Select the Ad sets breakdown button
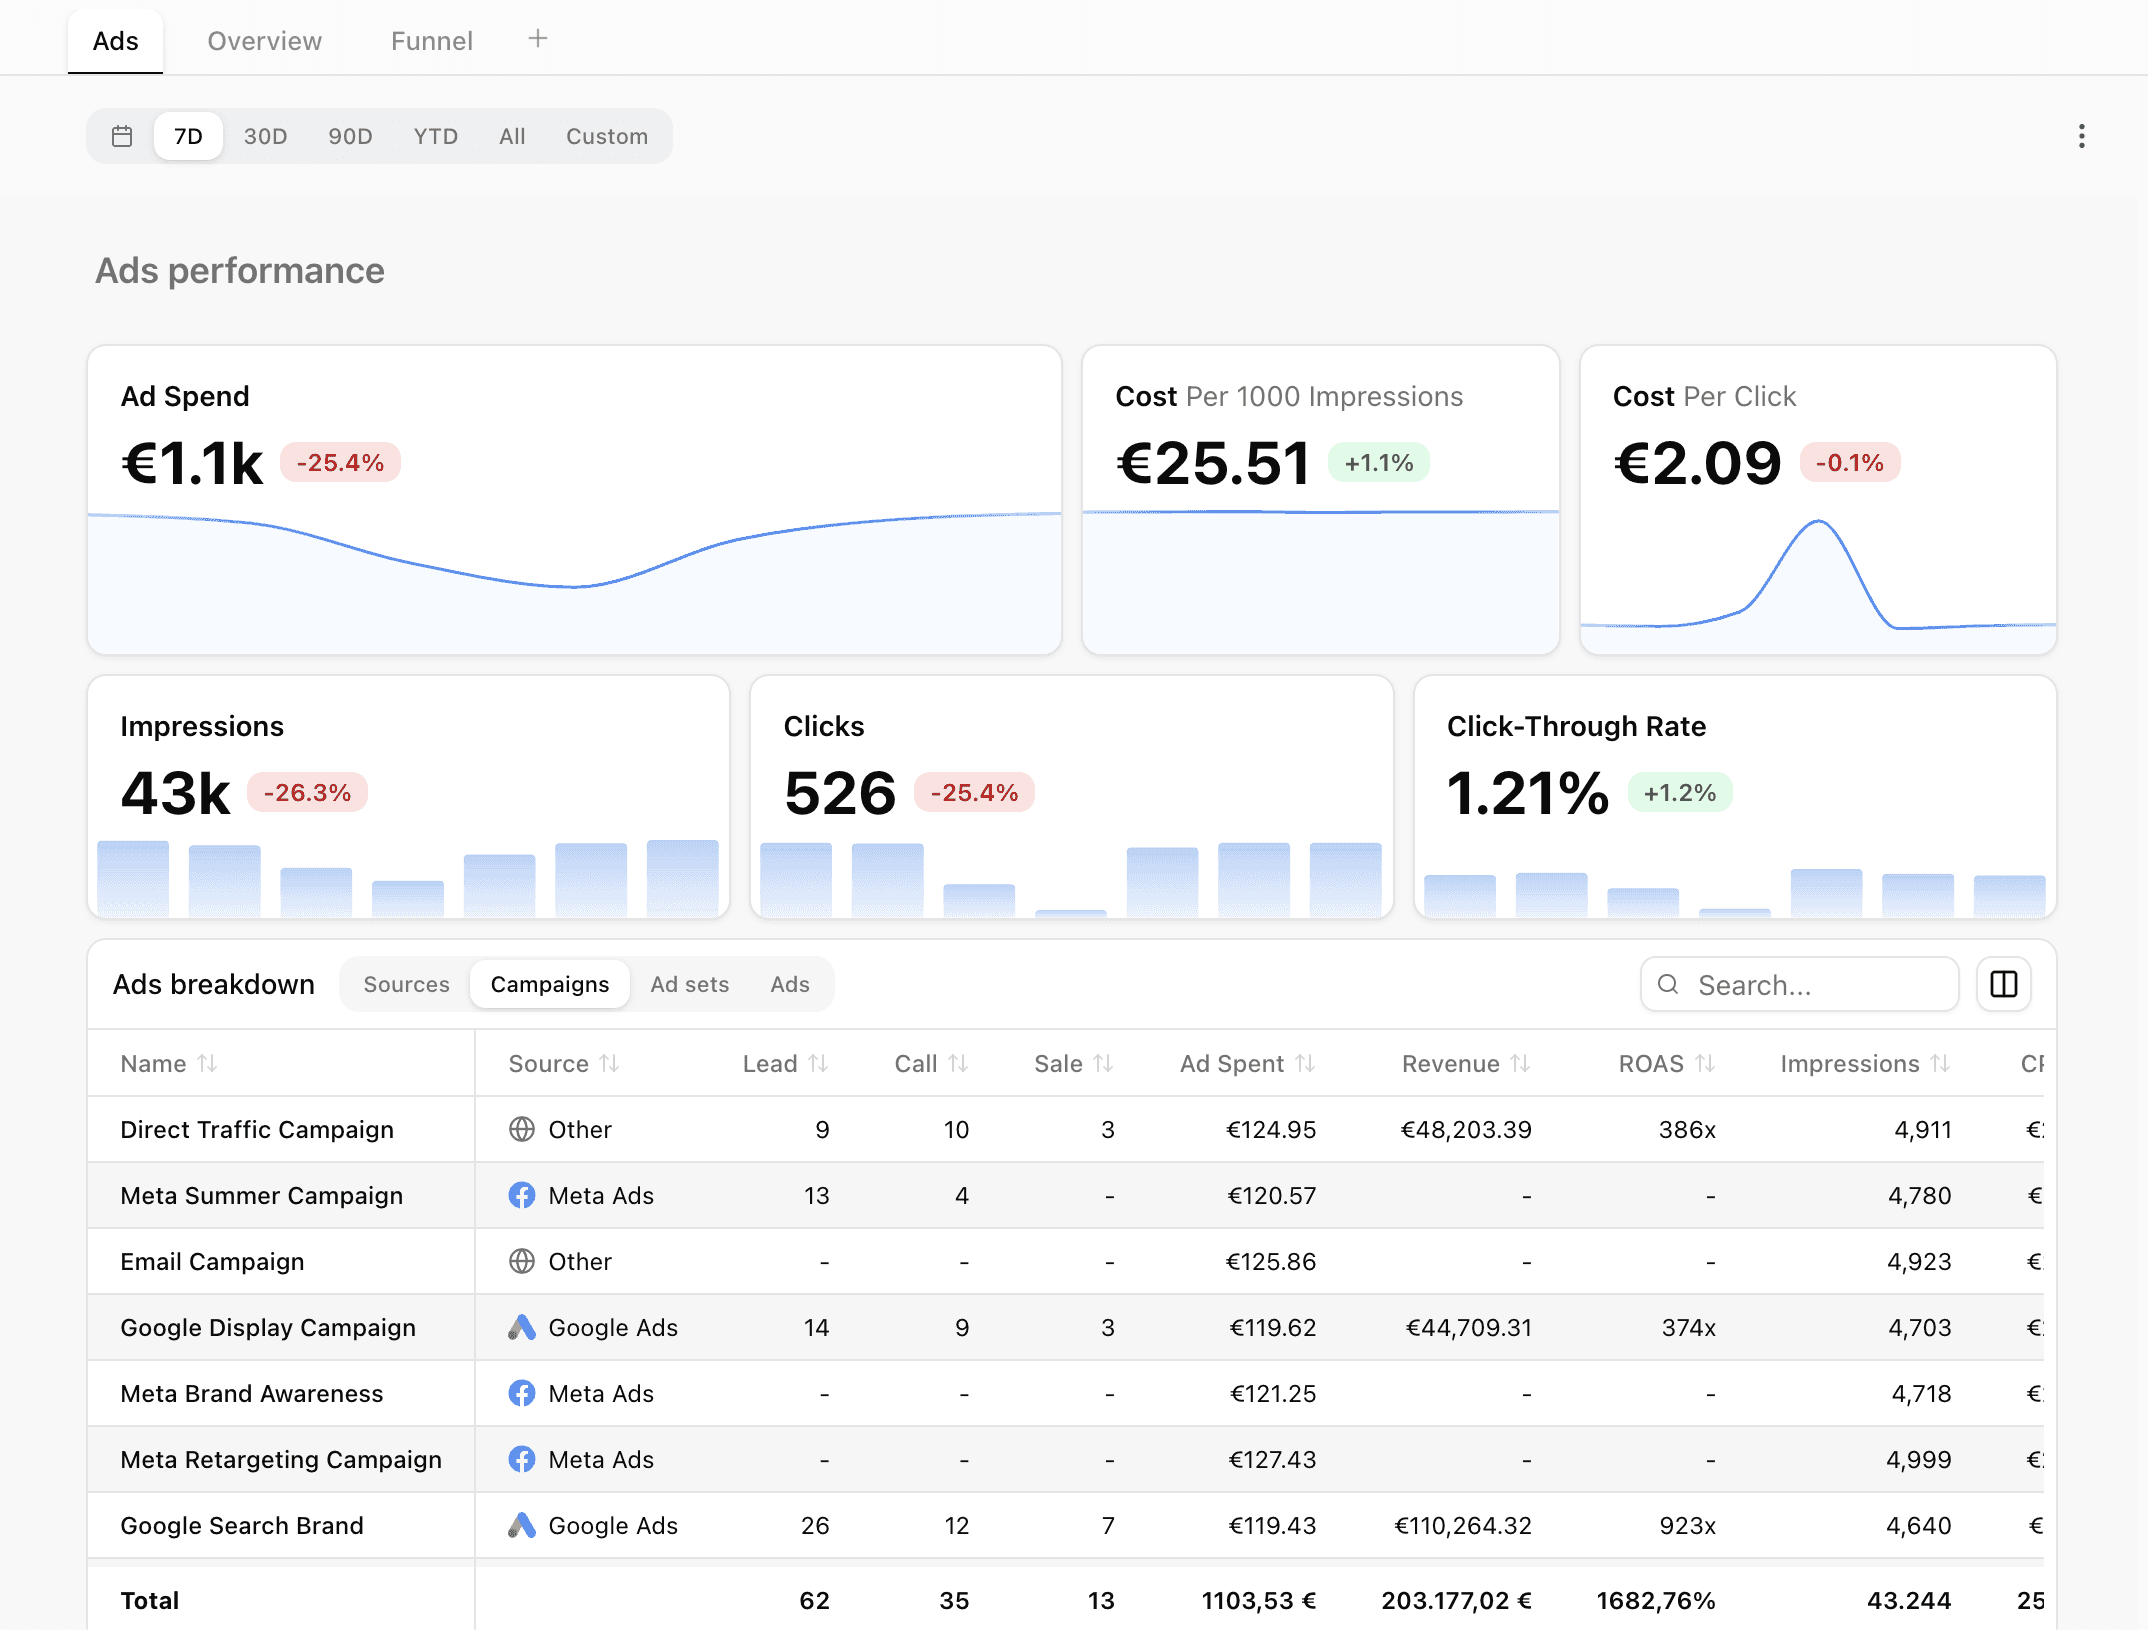2148x1630 pixels. (689, 984)
